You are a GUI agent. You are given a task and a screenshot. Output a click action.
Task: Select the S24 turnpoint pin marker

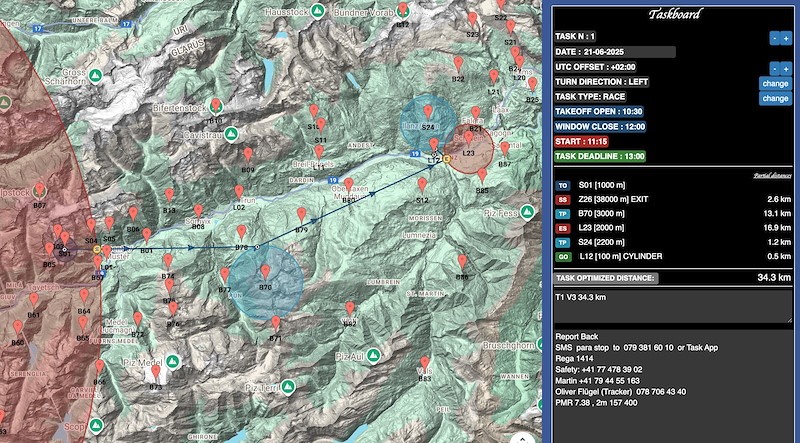click(x=429, y=111)
